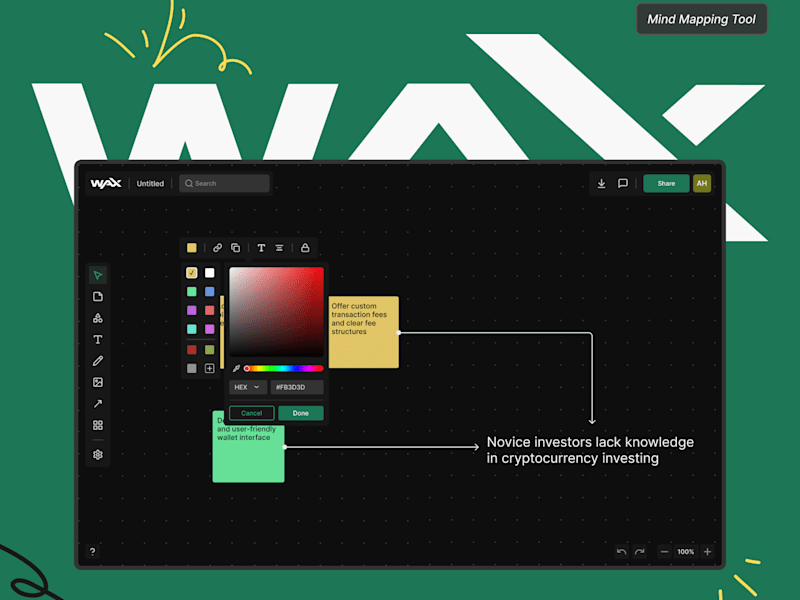Screen dimensions: 800x600
Task: Click the Share button
Action: (x=666, y=183)
